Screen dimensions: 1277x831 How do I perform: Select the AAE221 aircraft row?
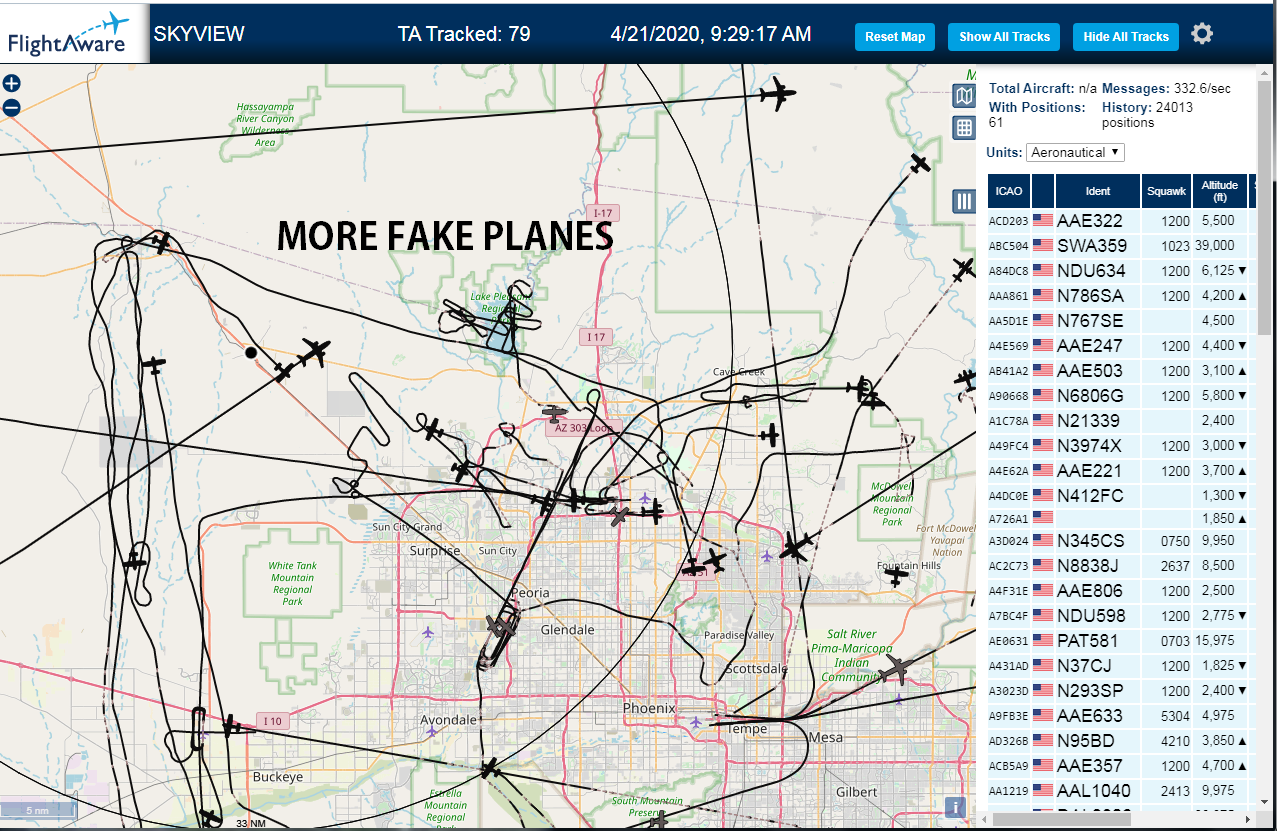pyautogui.click(x=1121, y=471)
